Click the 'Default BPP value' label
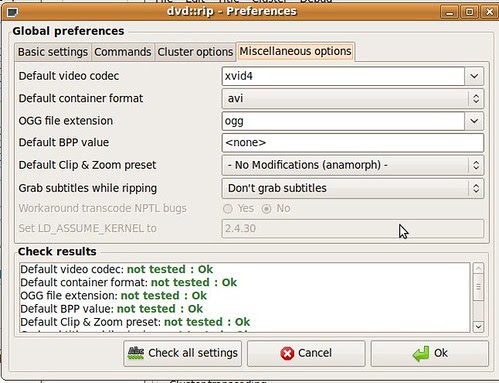The width and height of the screenshot is (499, 383). point(64,143)
